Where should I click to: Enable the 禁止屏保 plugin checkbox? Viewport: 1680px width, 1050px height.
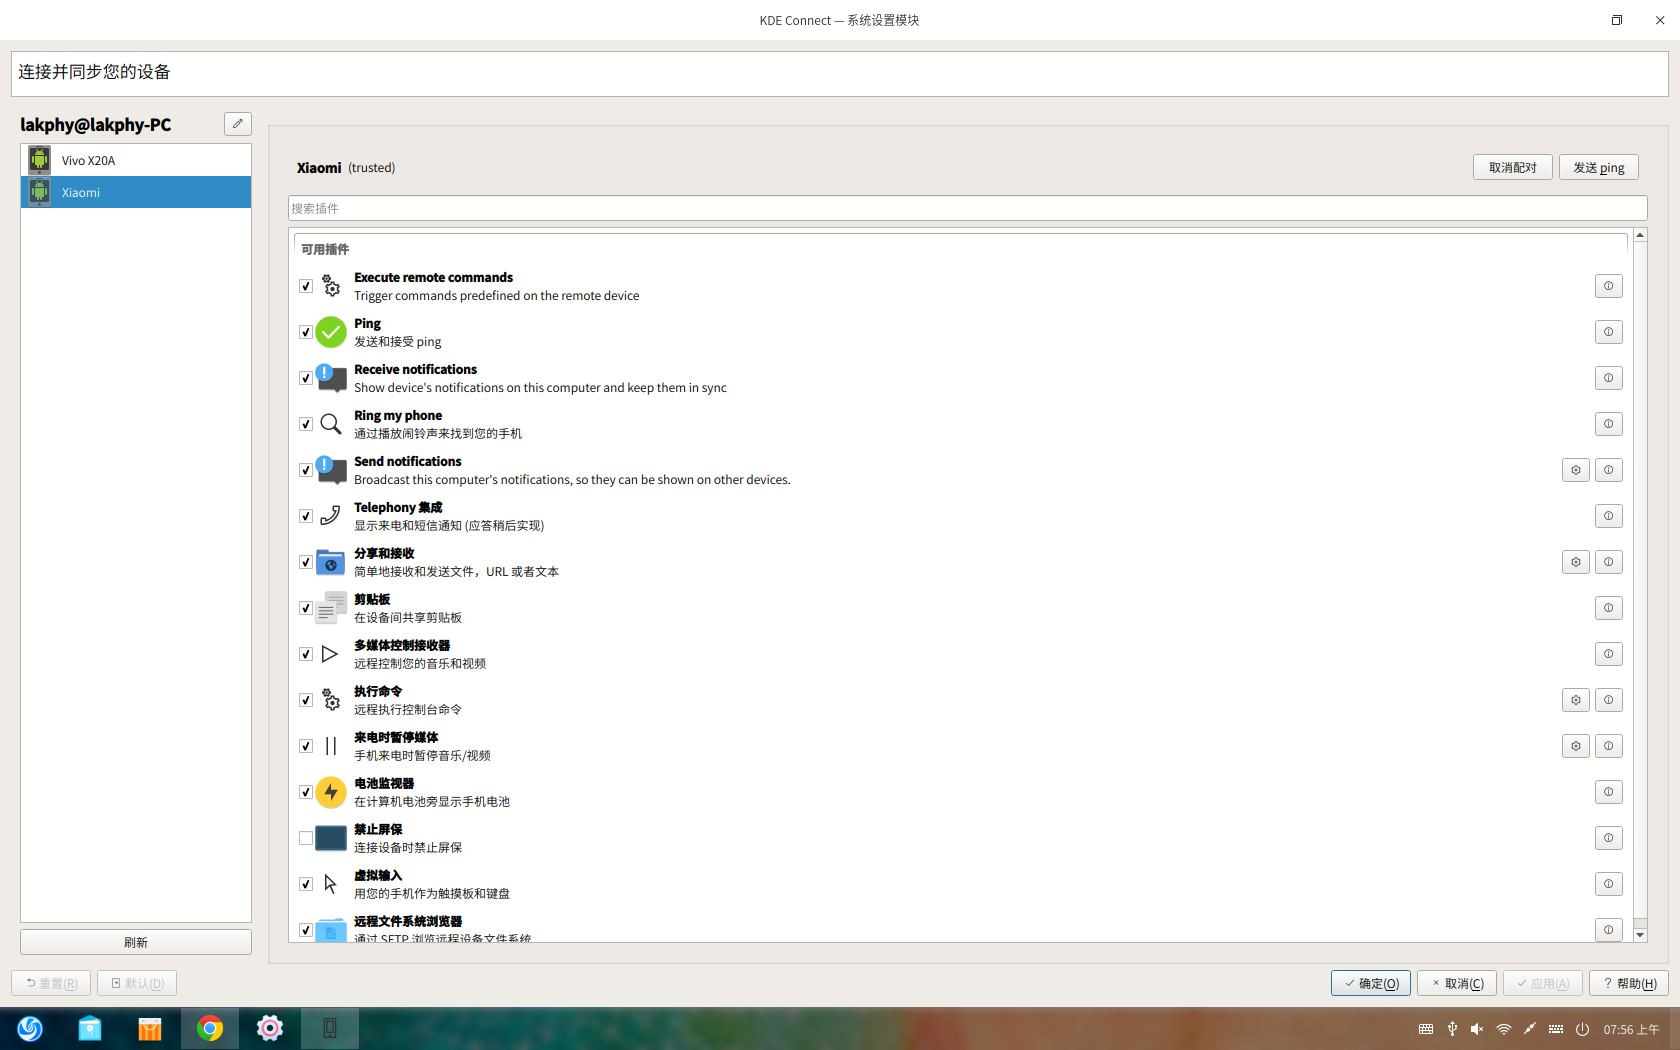click(x=306, y=838)
